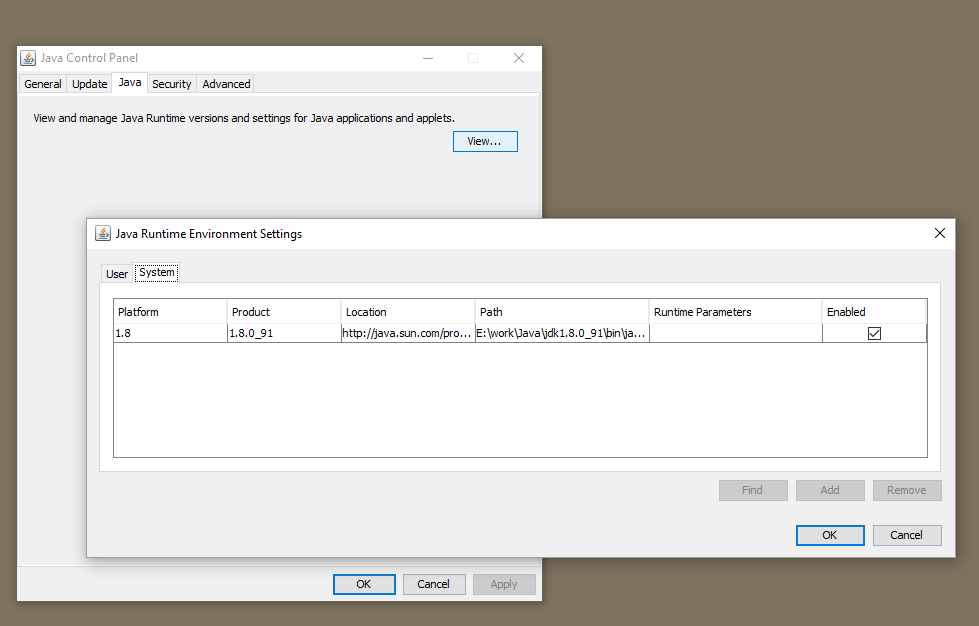This screenshot has height=626, width=979.
Task: Select the Java tab in Control Panel
Action: 130,82
